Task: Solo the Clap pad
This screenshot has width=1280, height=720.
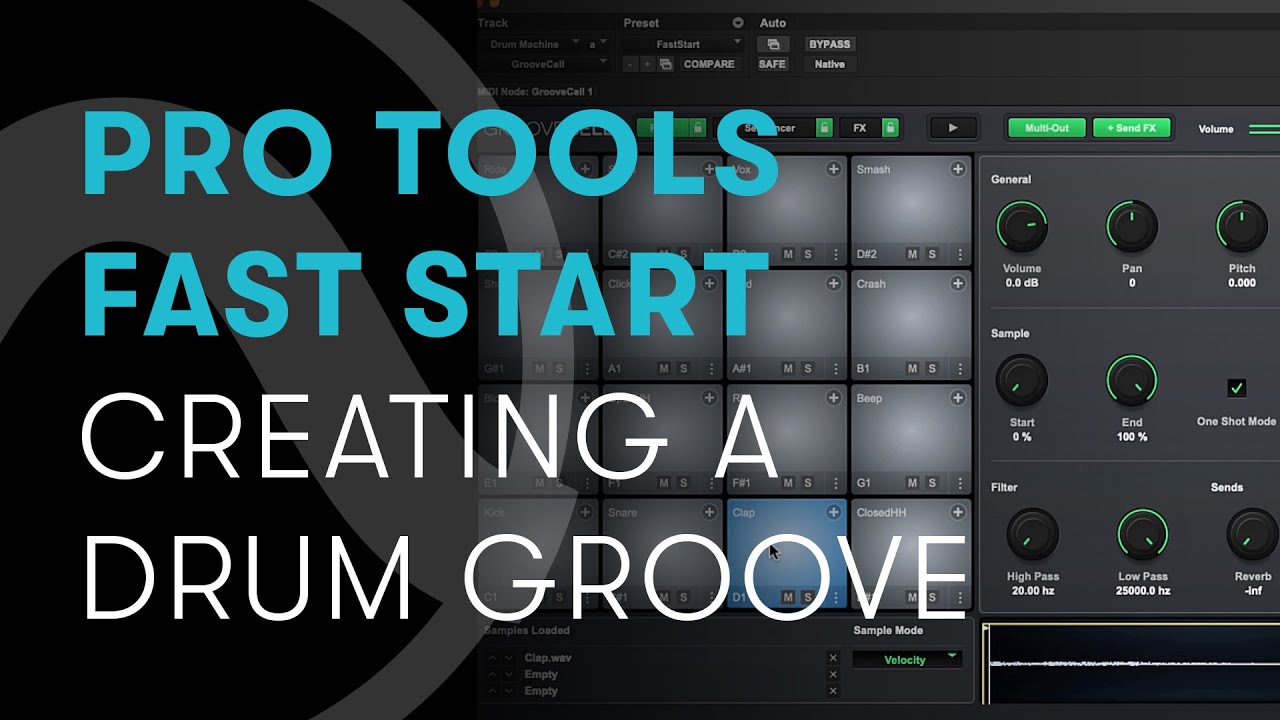Action: tap(807, 597)
